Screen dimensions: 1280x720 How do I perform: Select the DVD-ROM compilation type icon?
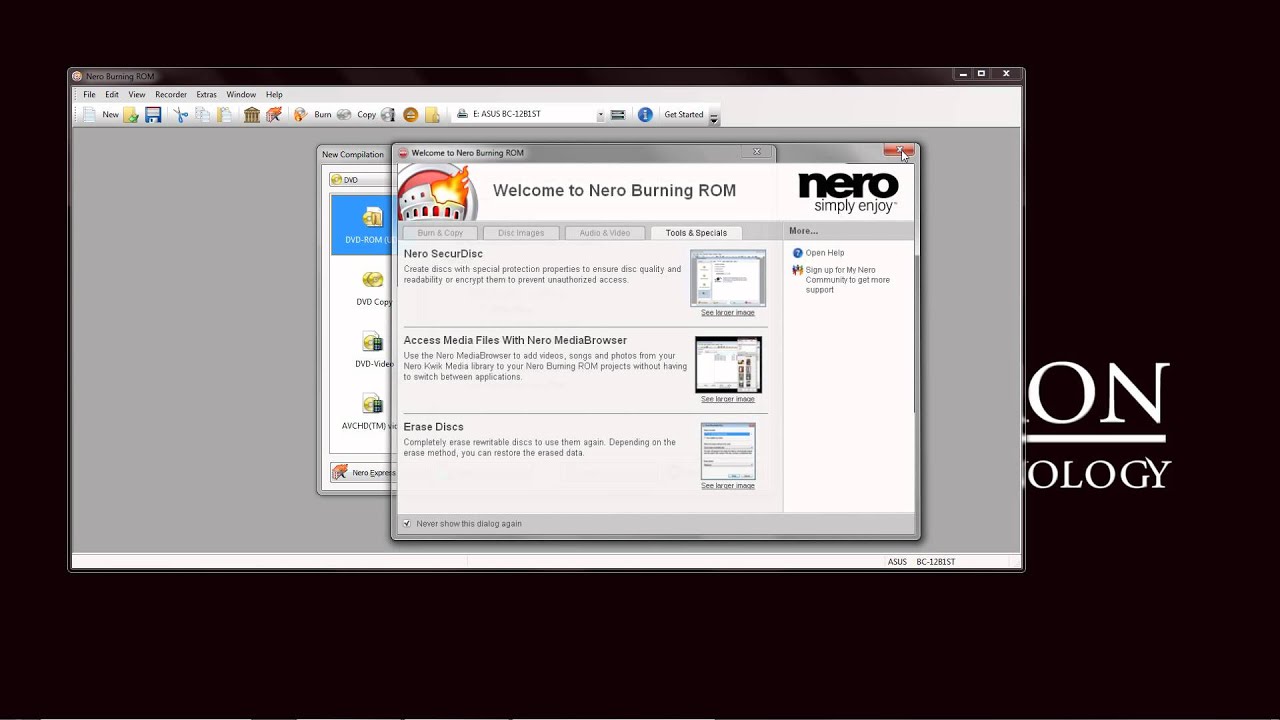click(x=373, y=217)
